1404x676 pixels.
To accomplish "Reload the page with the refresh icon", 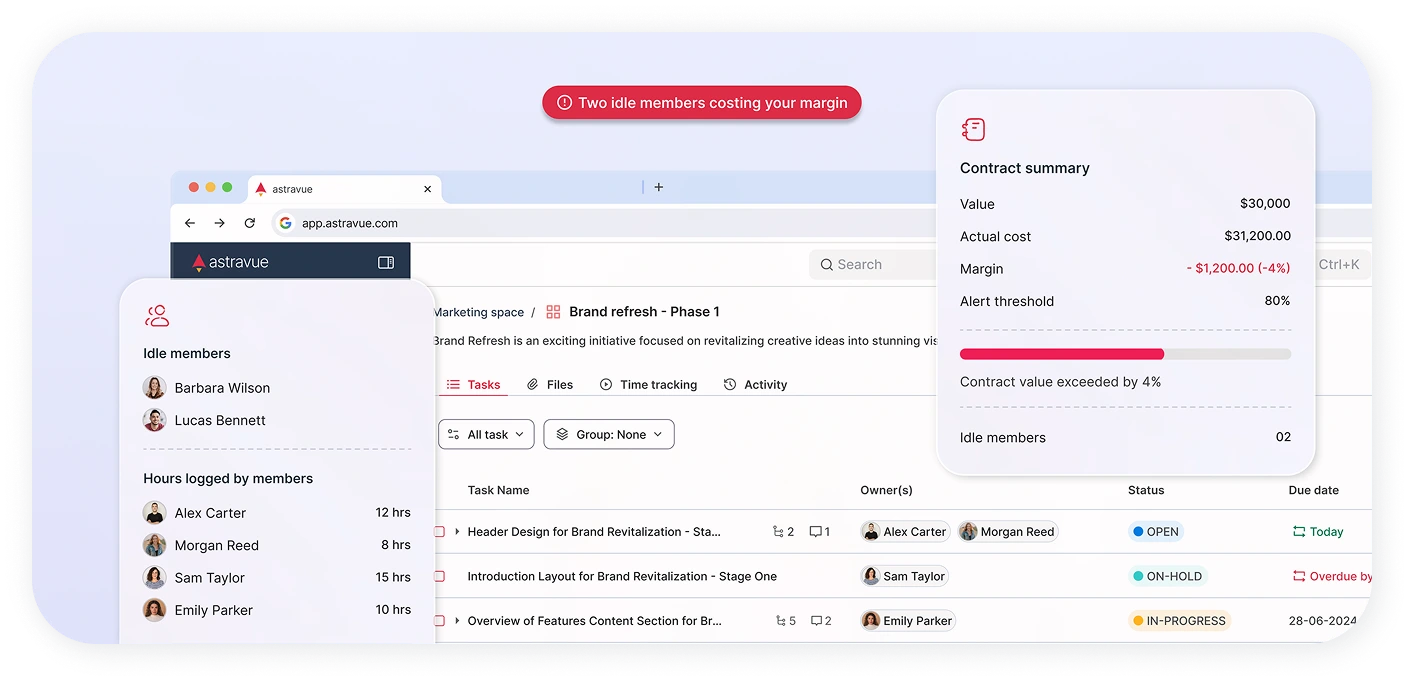I will click(x=250, y=223).
